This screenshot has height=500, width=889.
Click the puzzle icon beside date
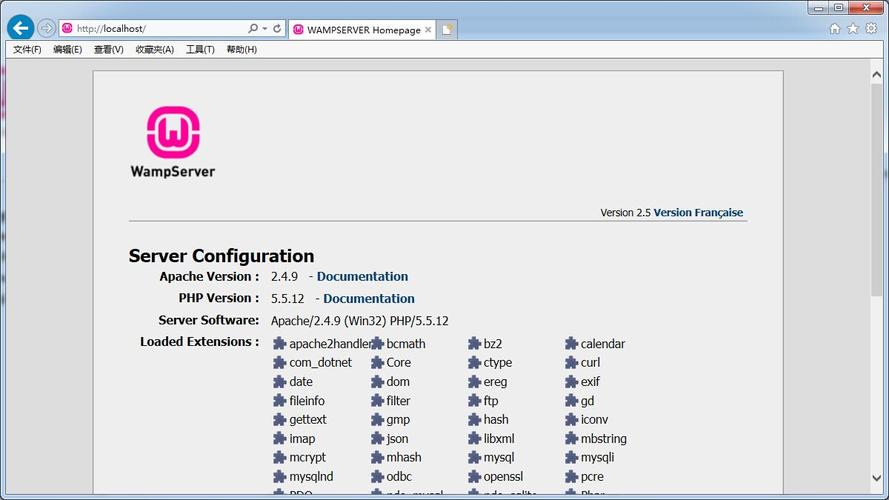pos(280,382)
